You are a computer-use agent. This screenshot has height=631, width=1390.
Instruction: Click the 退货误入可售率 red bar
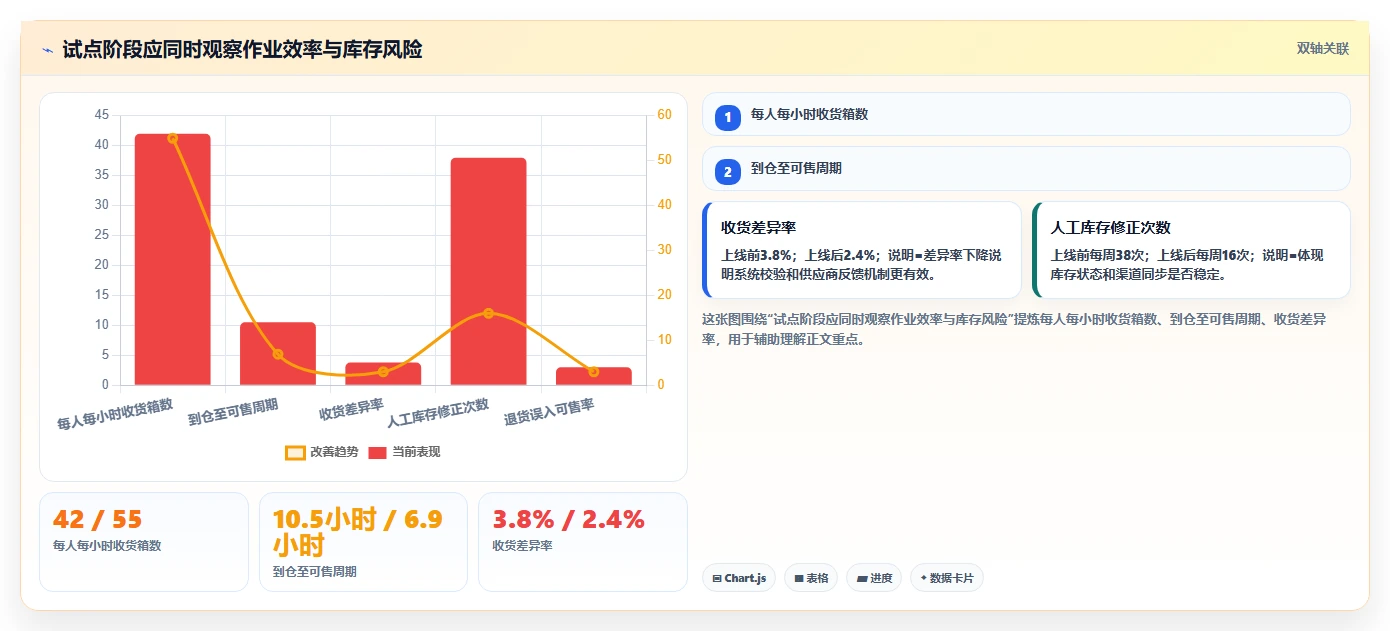coord(594,376)
